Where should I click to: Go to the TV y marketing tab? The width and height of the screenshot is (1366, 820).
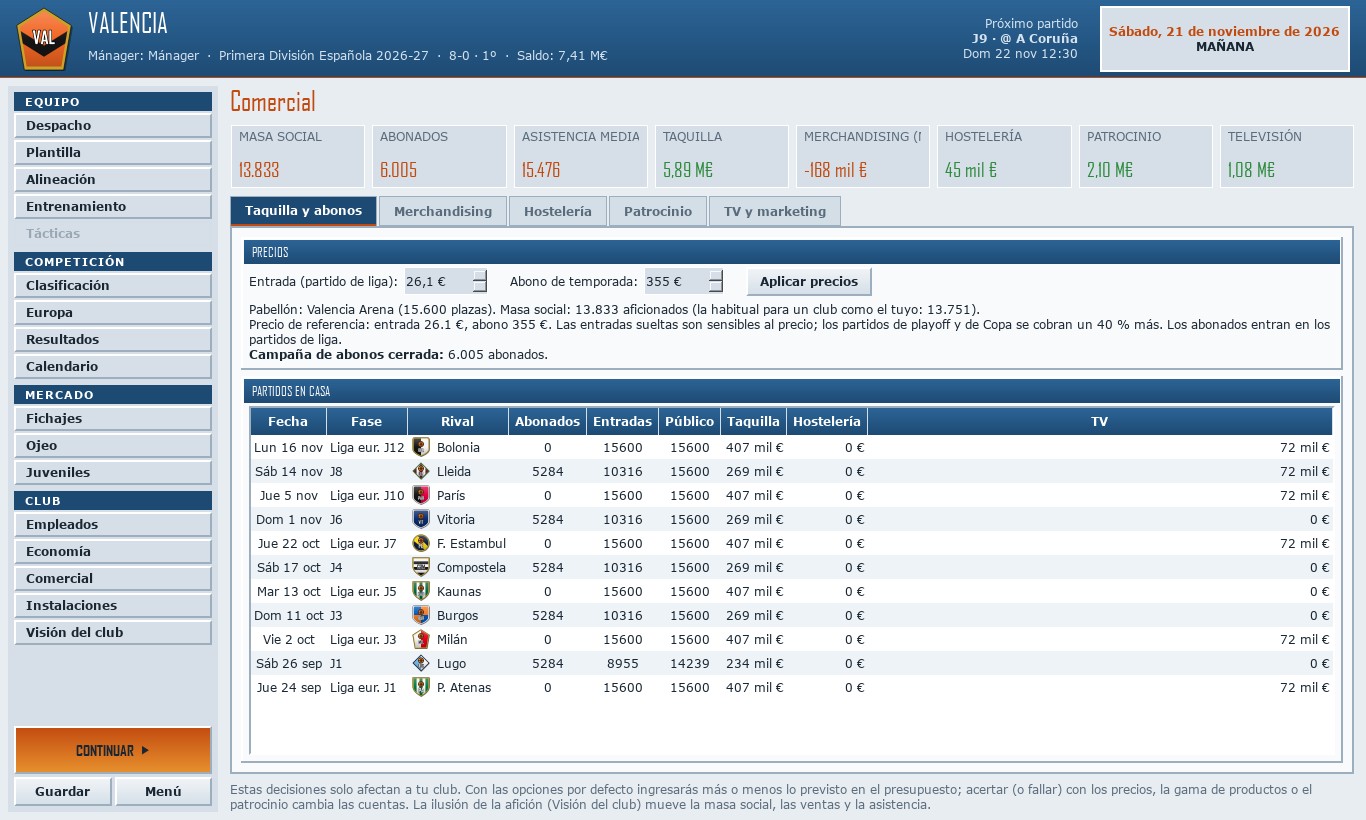coord(775,212)
